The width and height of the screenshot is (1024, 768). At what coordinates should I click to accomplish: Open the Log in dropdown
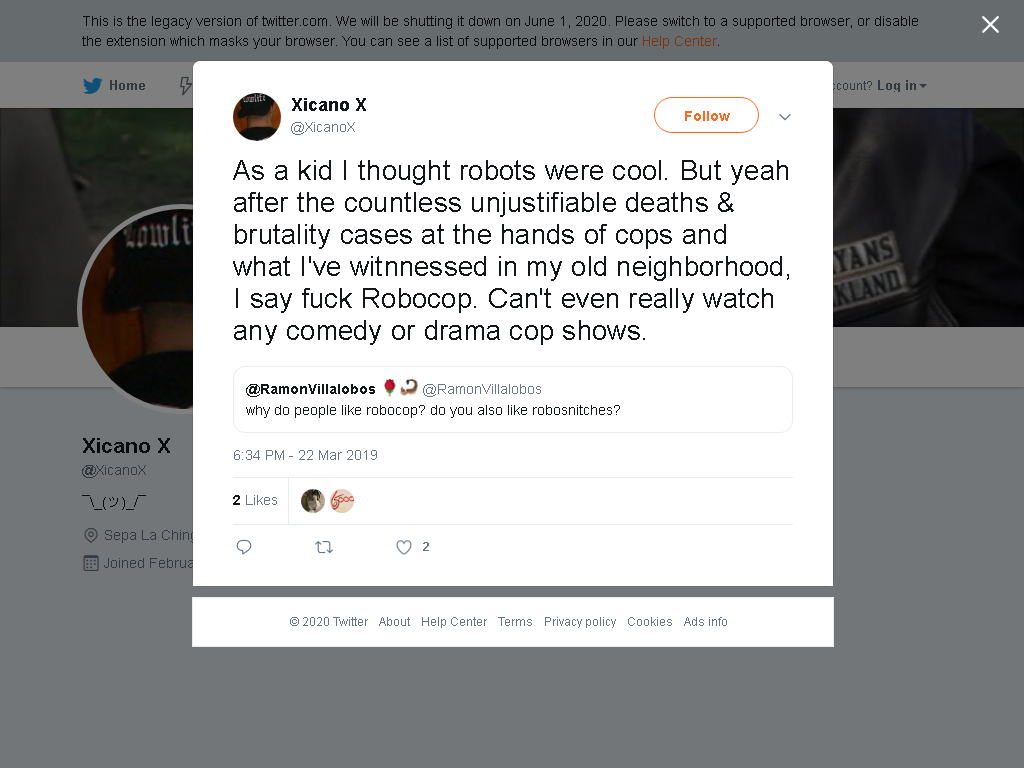901,86
